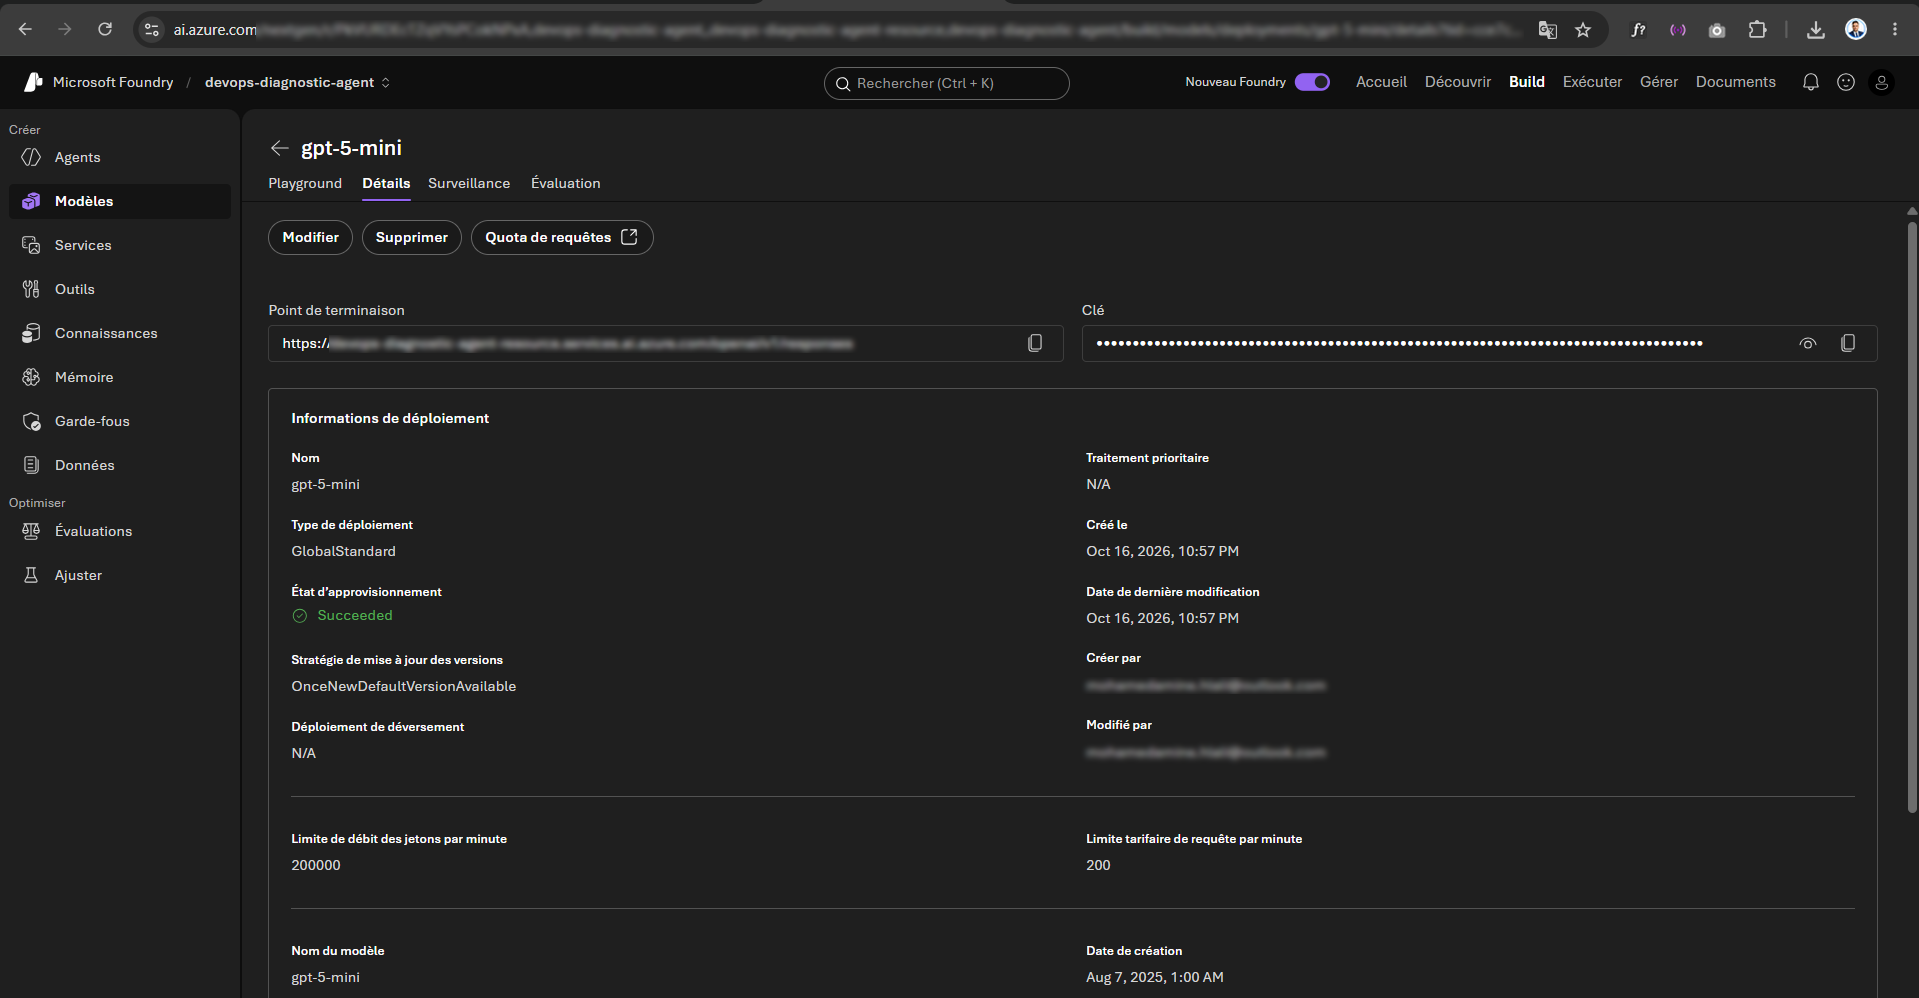This screenshot has height=998, width=1919.
Task: Click the Supprimer button
Action: (412, 237)
